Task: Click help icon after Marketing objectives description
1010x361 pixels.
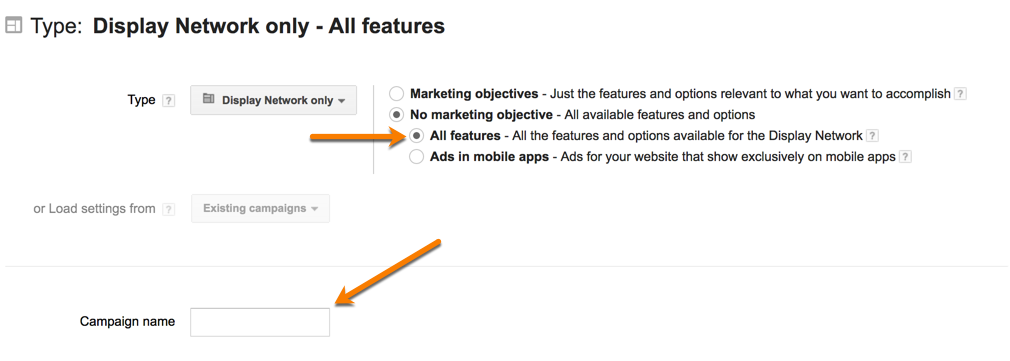Action: pos(960,94)
